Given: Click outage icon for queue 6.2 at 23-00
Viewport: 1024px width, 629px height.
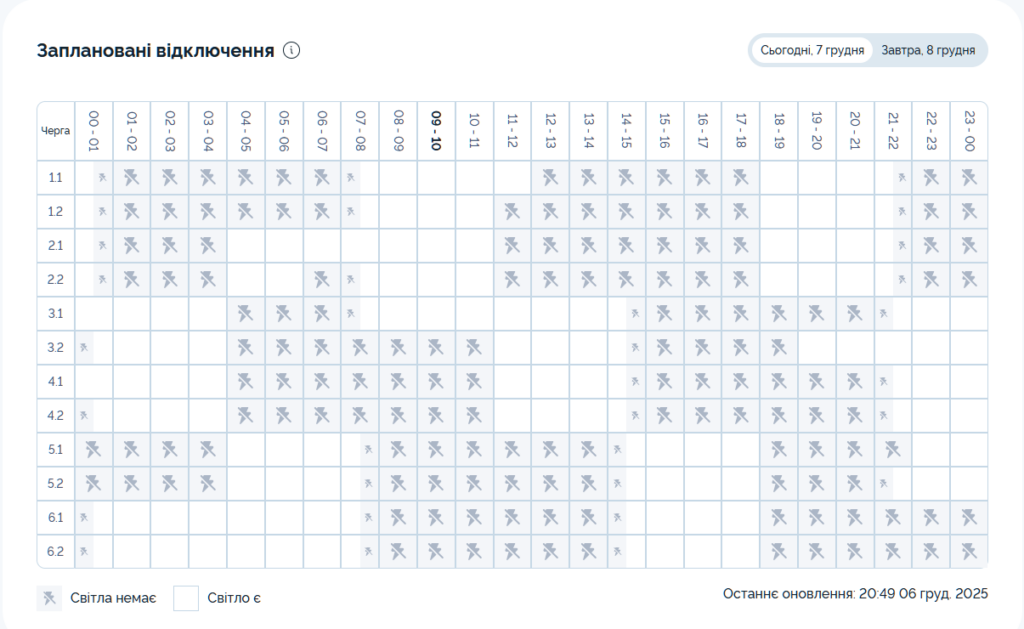Looking at the screenshot, I should (968, 552).
